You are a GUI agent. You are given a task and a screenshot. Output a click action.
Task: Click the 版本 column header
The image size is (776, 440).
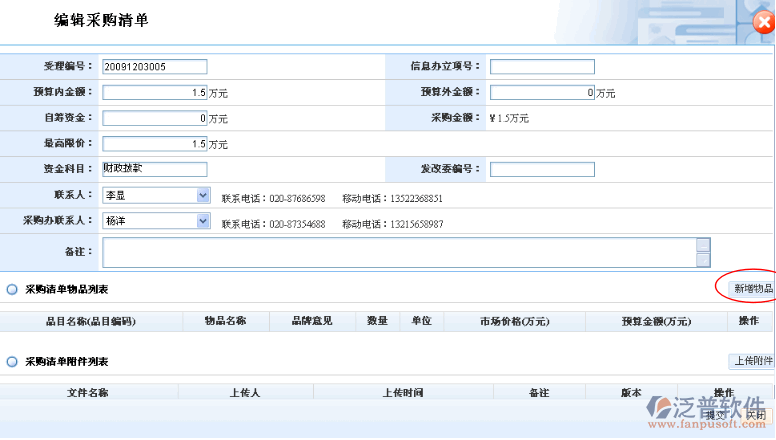(631, 392)
